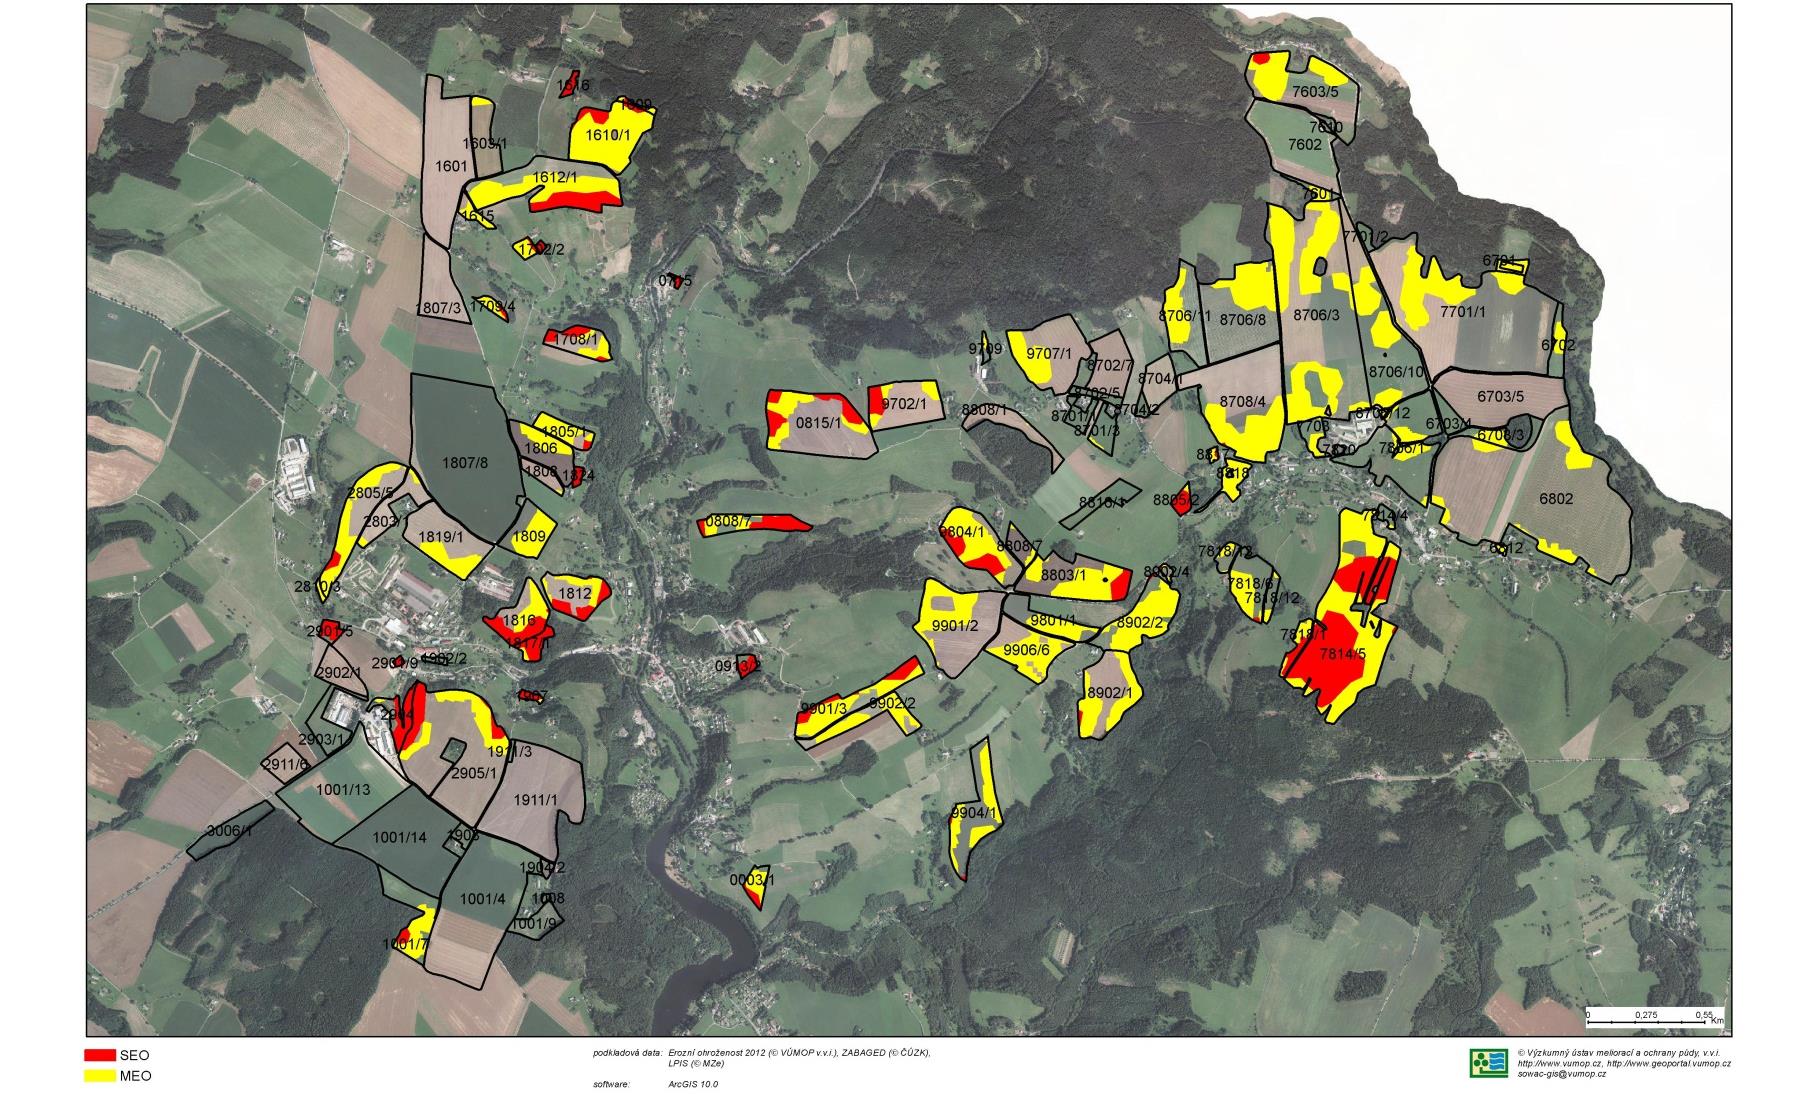The height and width of the screenshot is (1117, 1818).
Task: Select parcel label 9707/1
Action: (1050, 354)
